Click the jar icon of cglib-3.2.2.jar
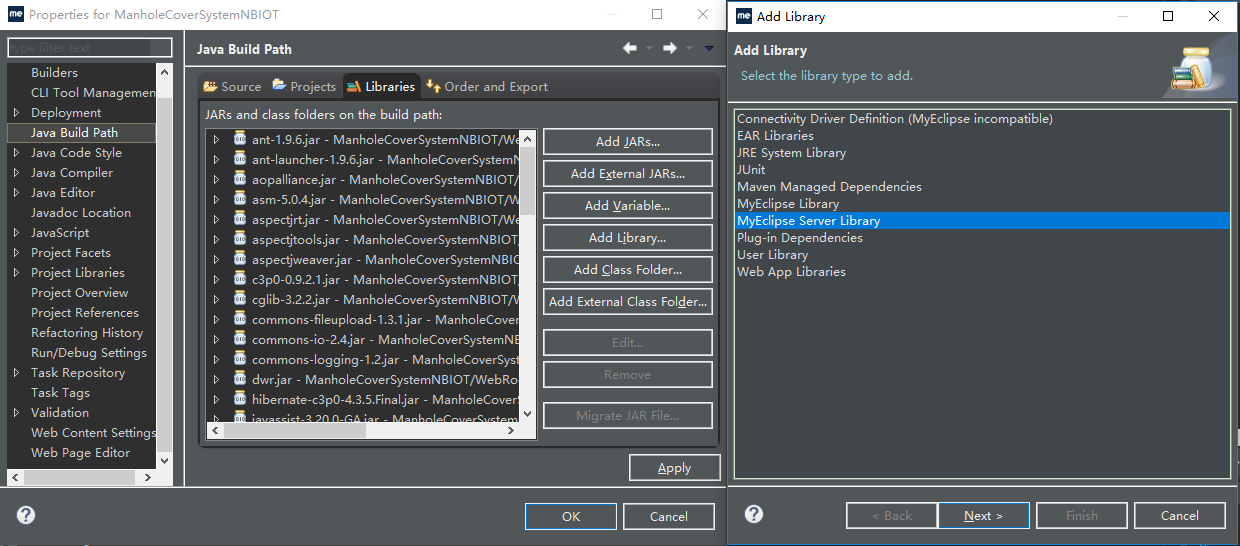1240x546 pixels. 240,299
